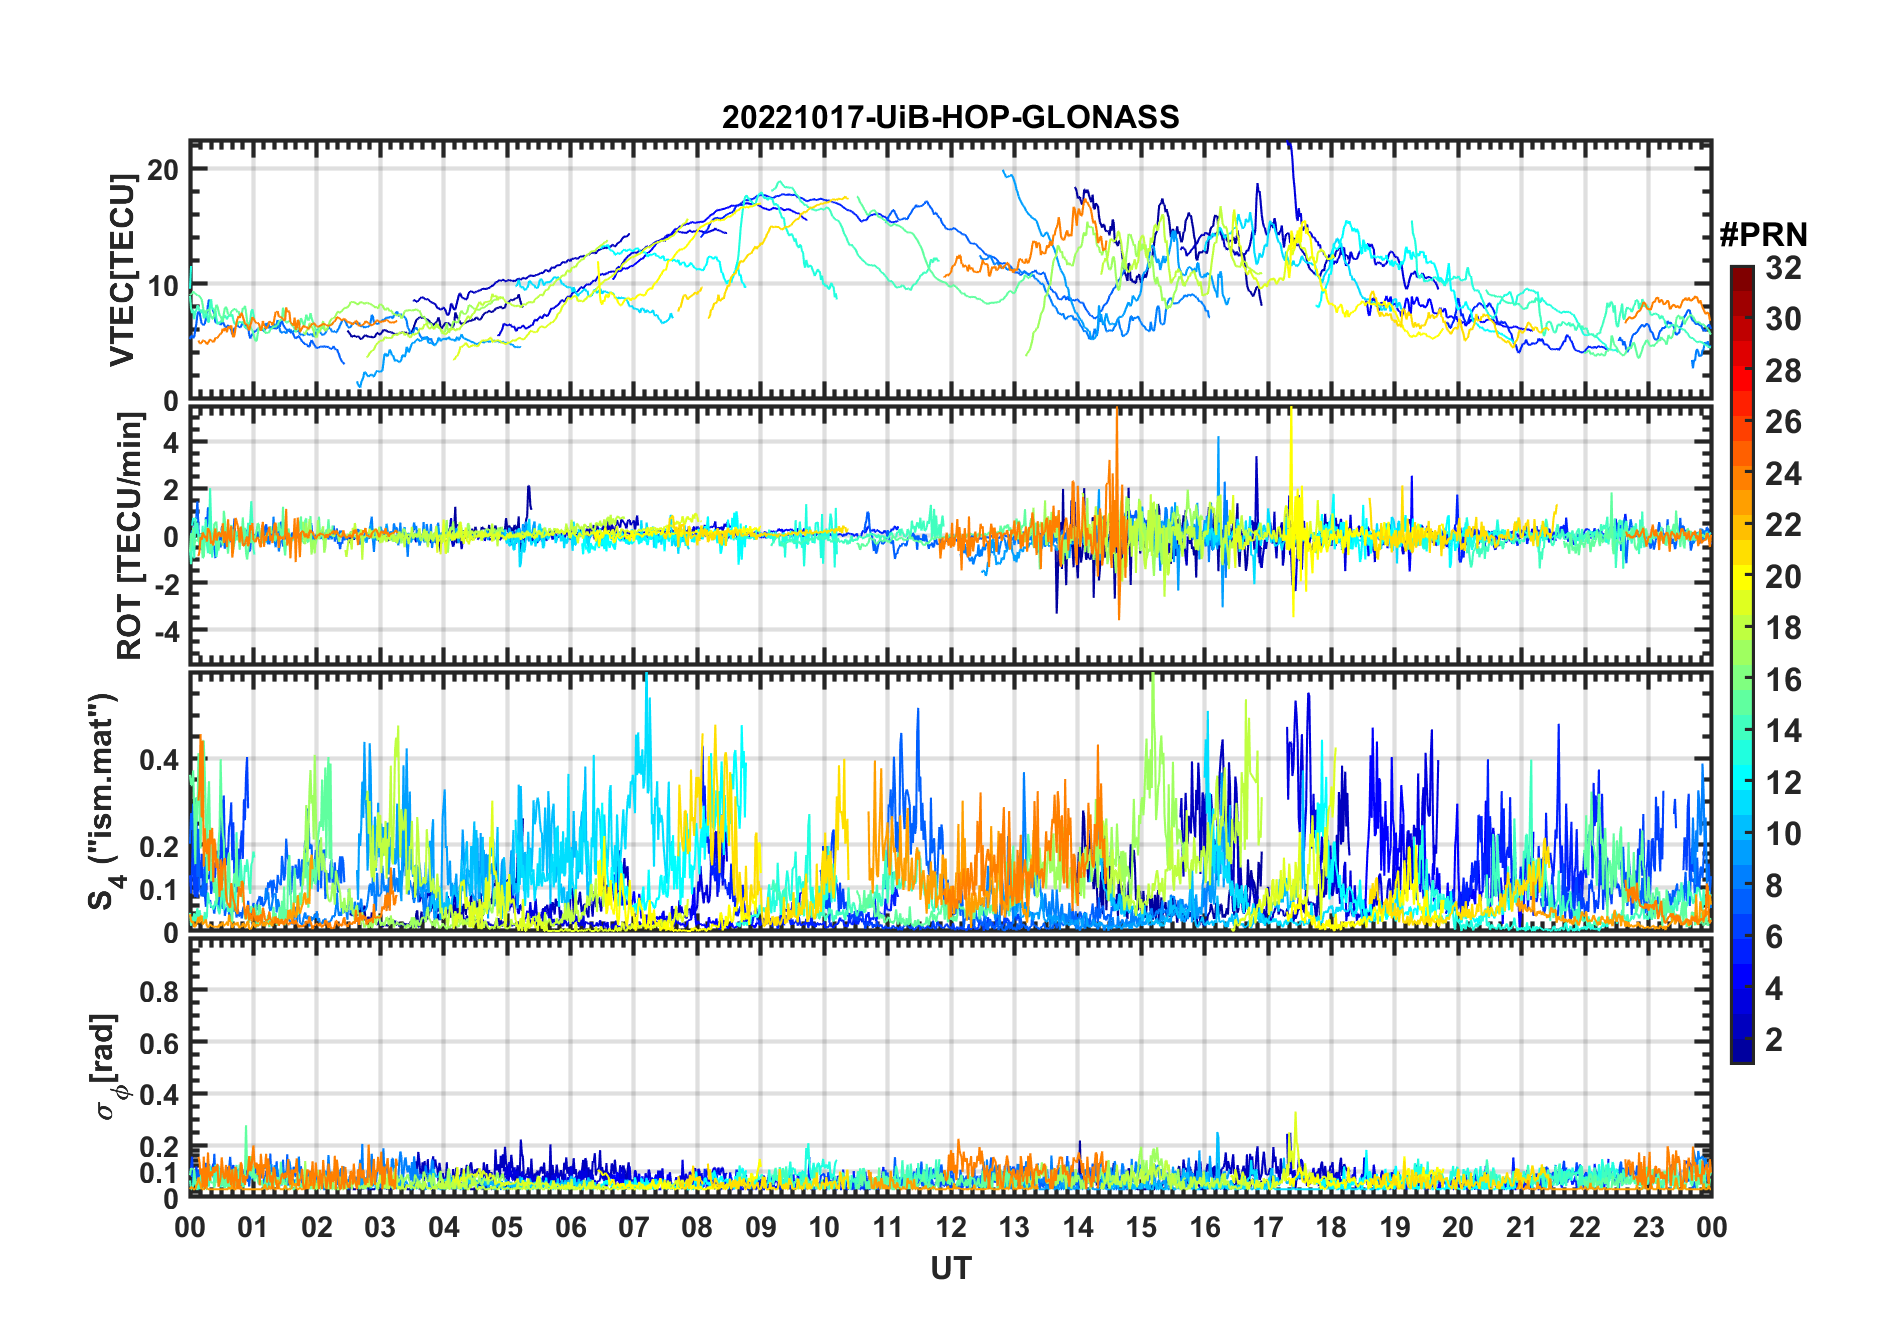Select x-axis hour tick 07
Image resolution: width=1902 pixels, height=1330 pixels.
[634, 1227]
